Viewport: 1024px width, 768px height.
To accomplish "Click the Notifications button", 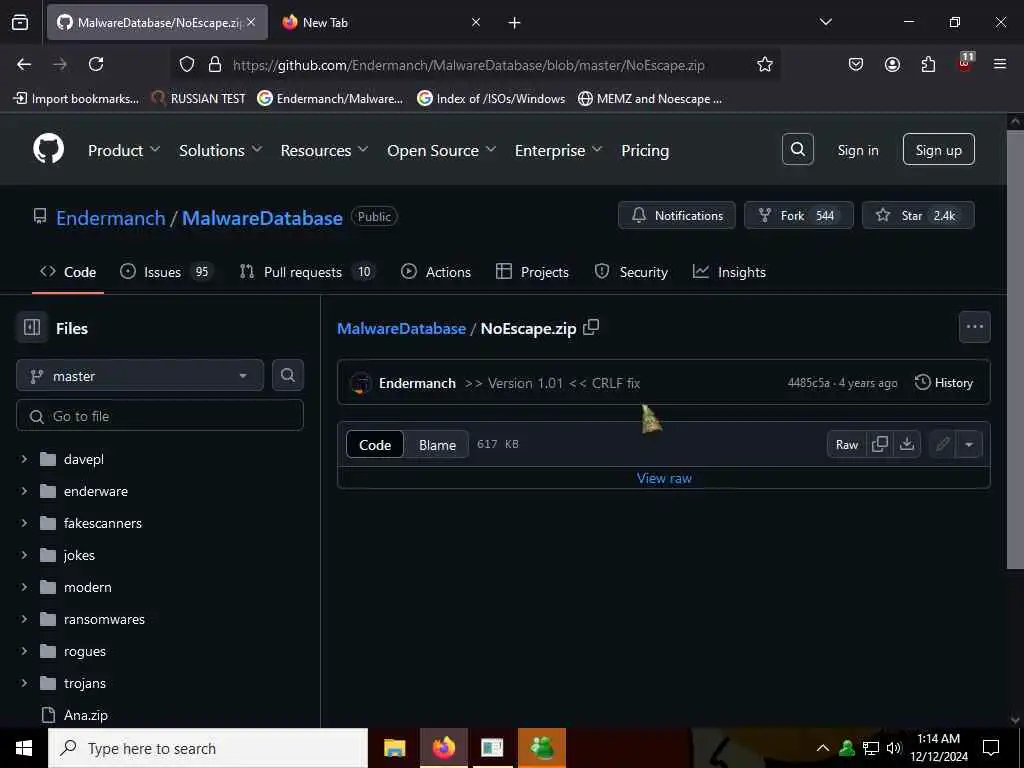I will click(x=677, y=216).
